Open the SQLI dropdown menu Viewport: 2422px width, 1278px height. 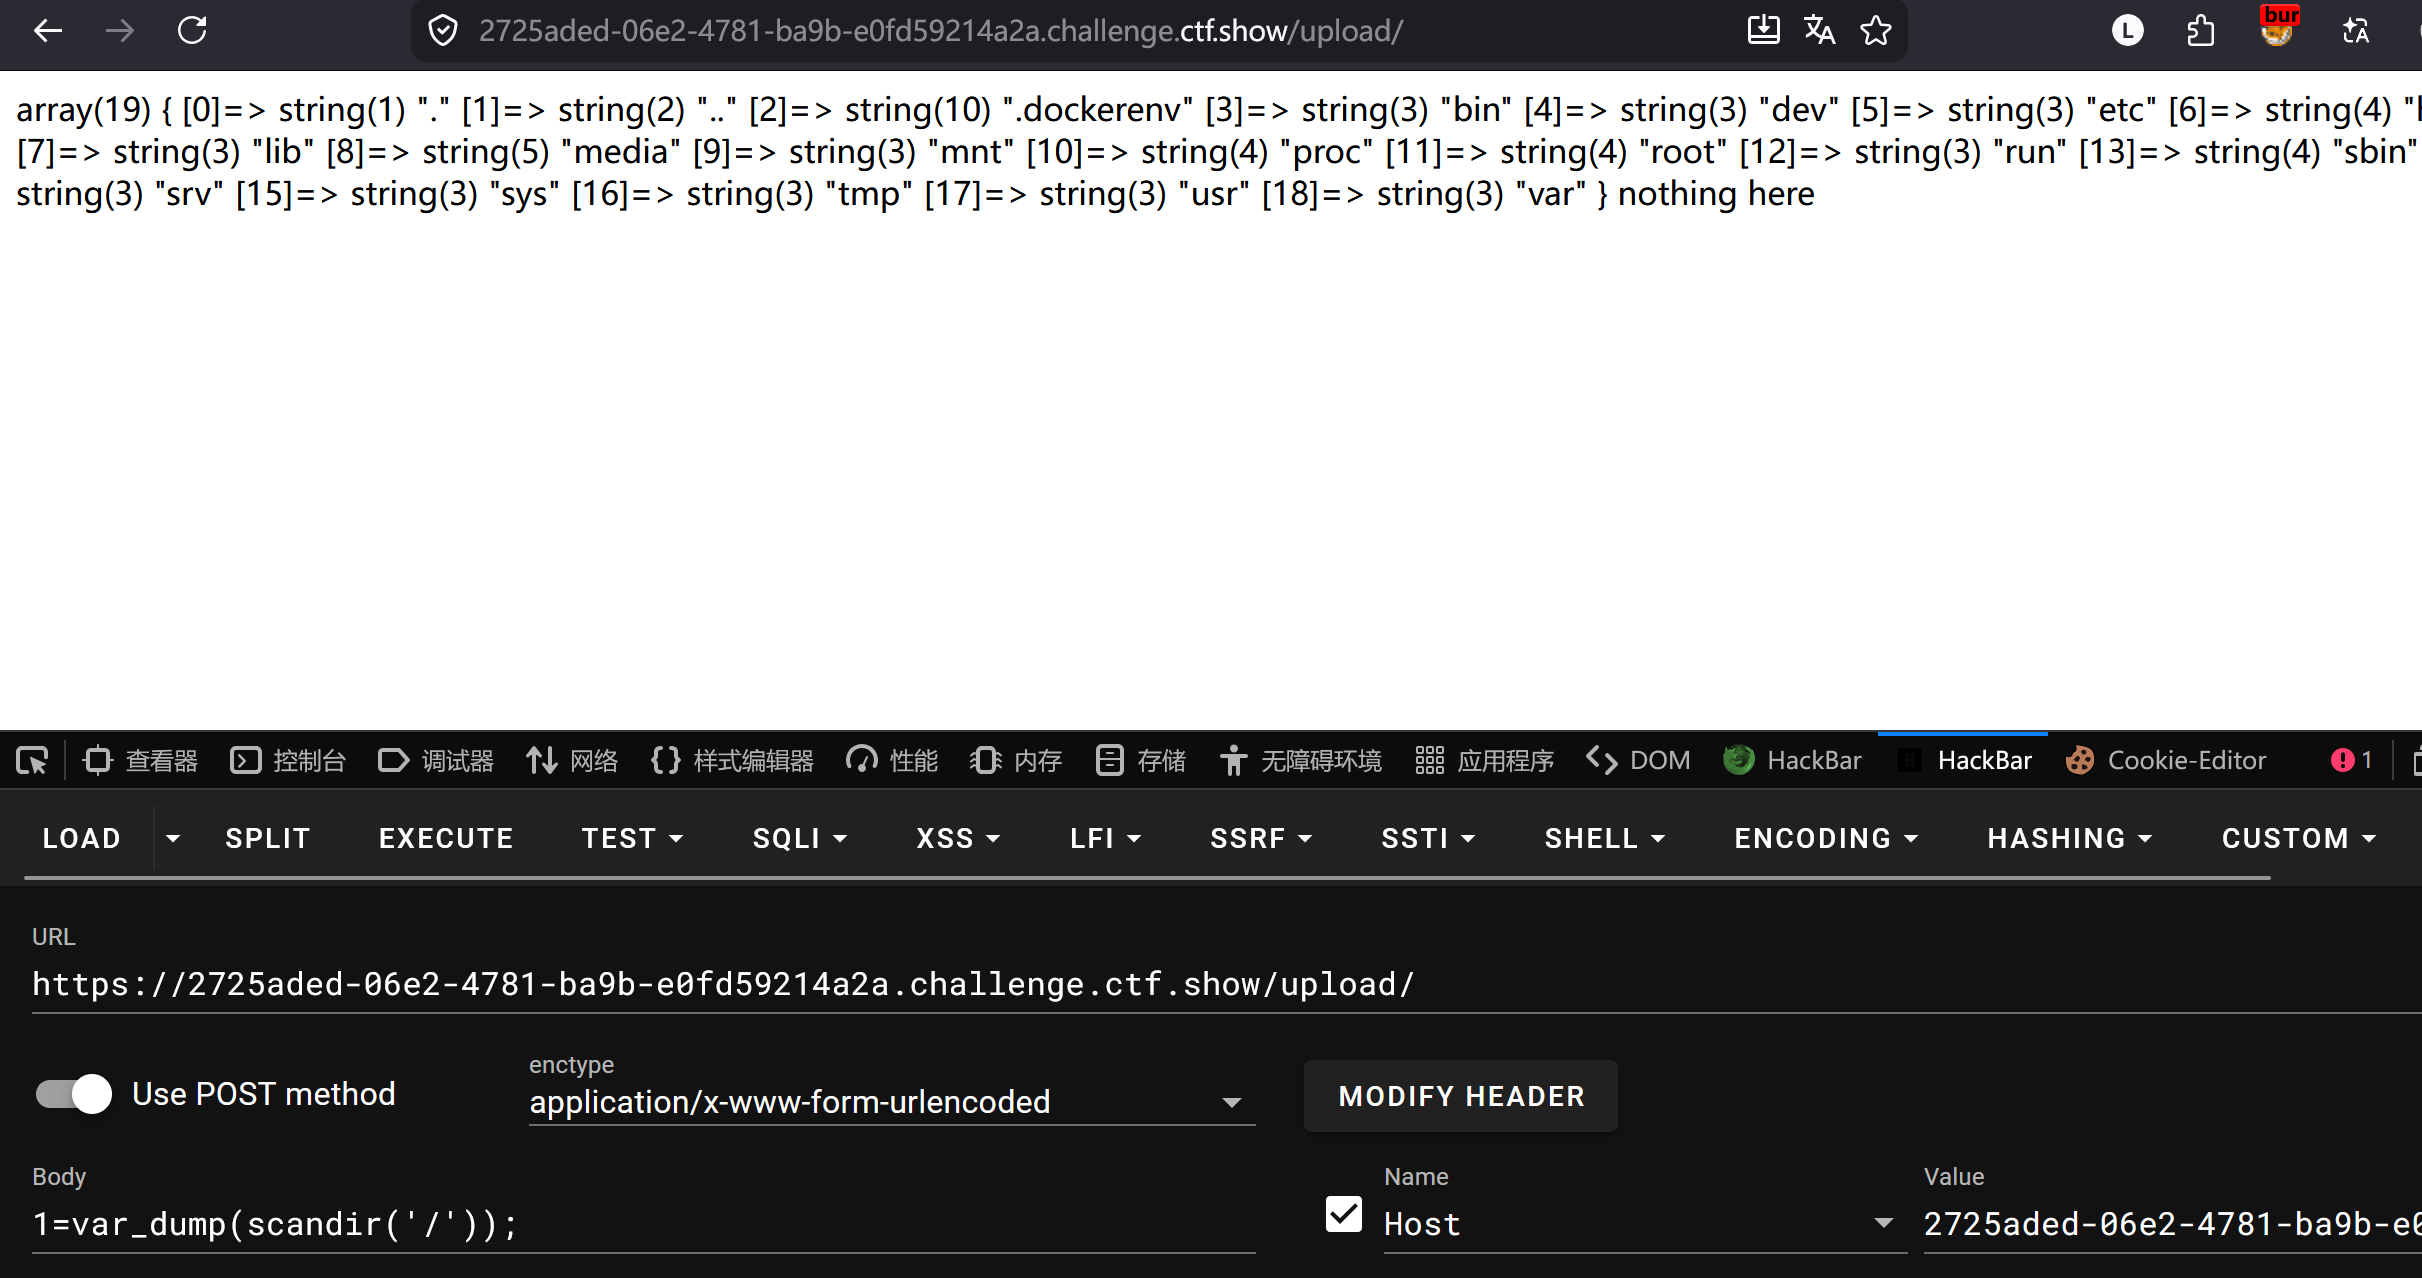[x=800, y=838]
